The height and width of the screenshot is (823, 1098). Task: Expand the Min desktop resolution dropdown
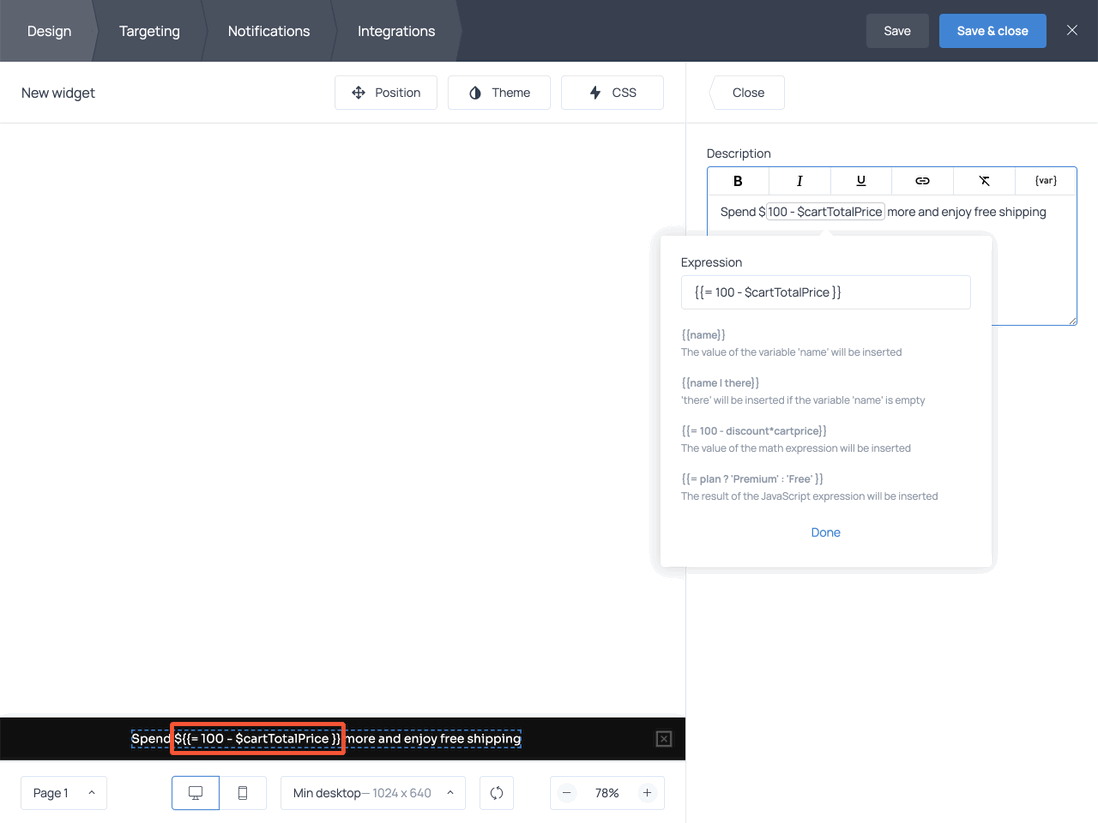[373, 793]
